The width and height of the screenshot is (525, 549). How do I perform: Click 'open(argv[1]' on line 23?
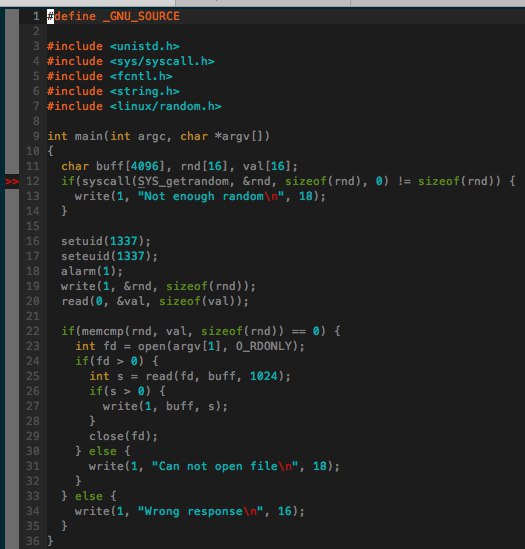click(x=180, y=346)
